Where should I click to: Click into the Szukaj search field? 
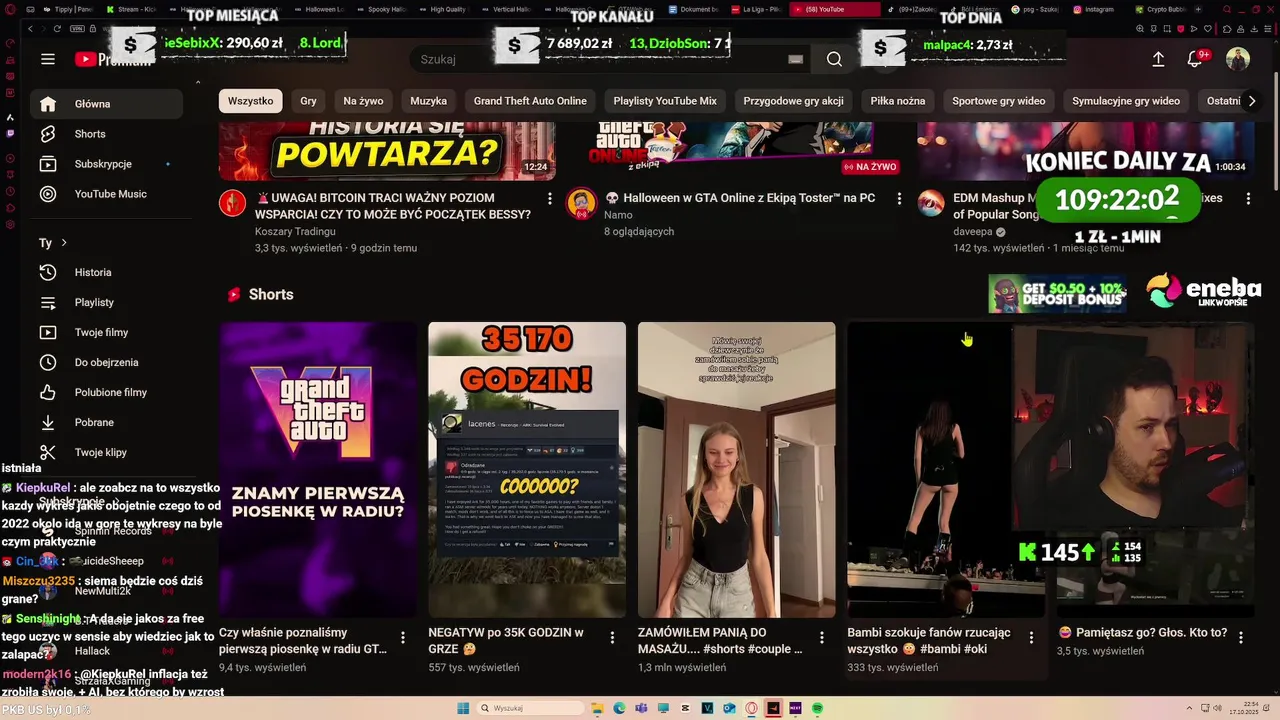600,59
